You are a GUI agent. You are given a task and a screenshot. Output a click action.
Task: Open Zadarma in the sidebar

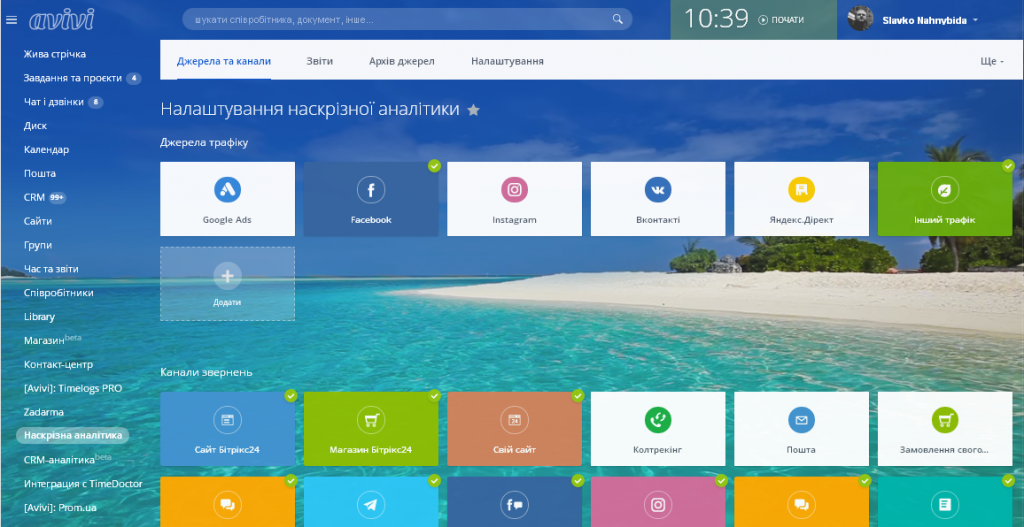coord(44,412)
